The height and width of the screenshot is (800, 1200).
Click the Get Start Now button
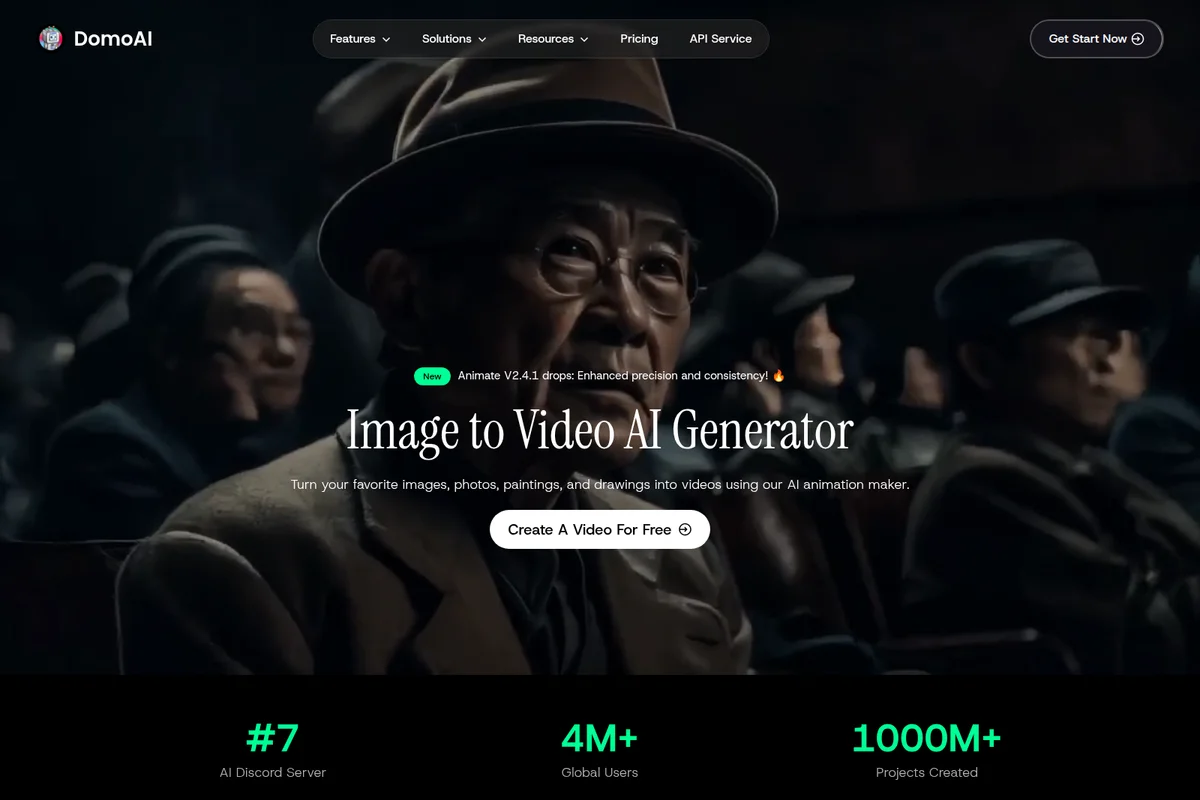(1096, 39)
